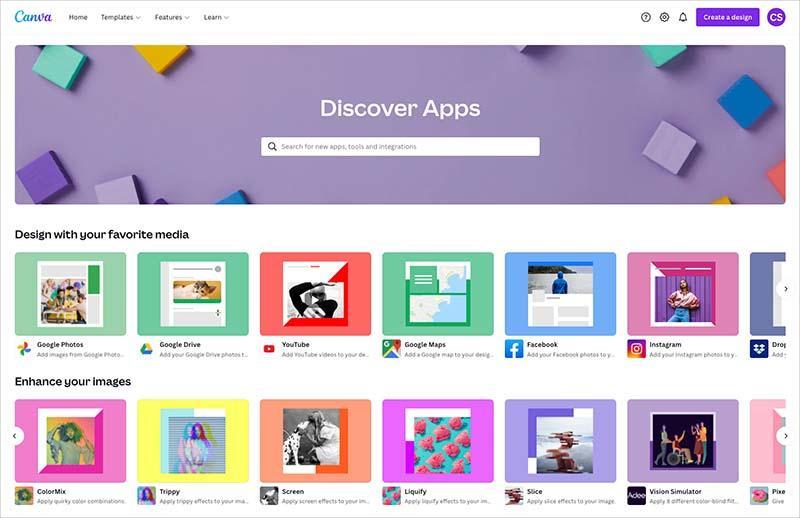Click the YouTube title link
Image resolution: width=800 pixels, height=518 pixels.
click(295, 344)
